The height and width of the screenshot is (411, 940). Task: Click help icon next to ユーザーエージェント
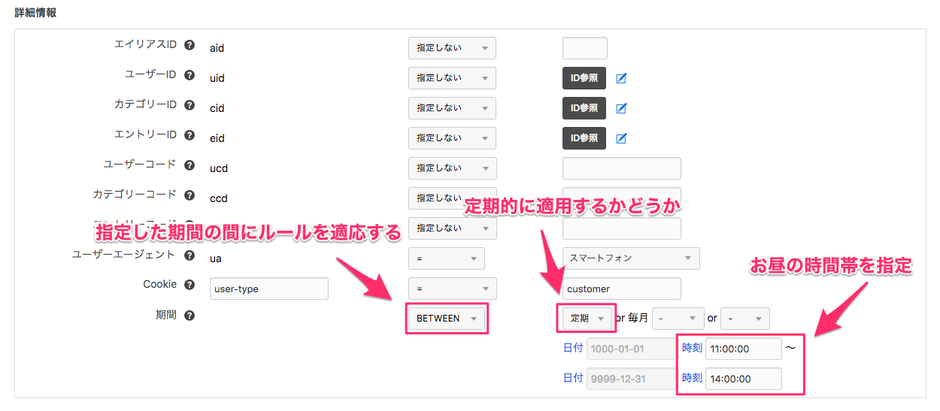click(x=189, y=256)
